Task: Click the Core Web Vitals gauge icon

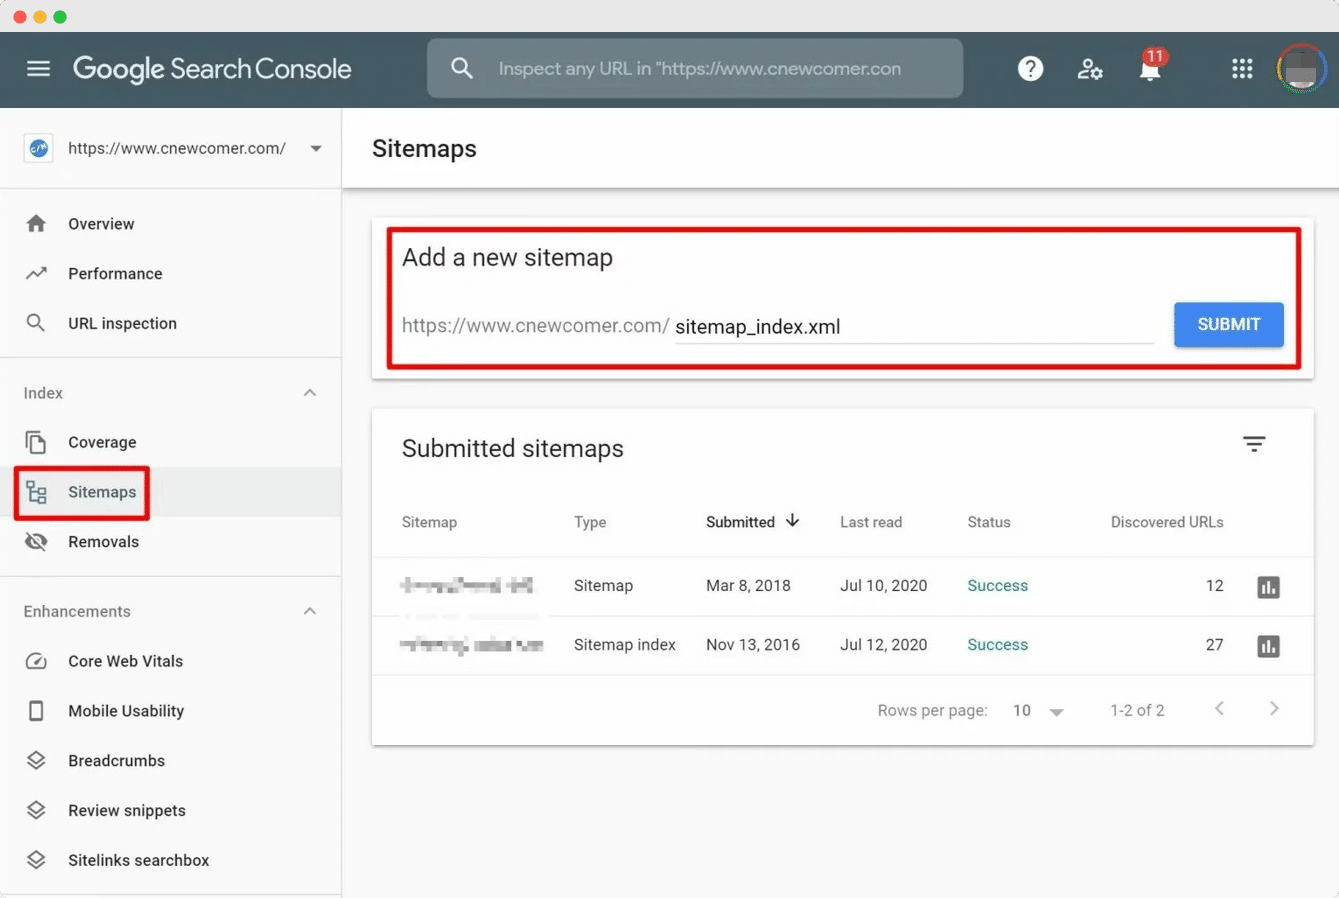Action: (x=36, y=661)
